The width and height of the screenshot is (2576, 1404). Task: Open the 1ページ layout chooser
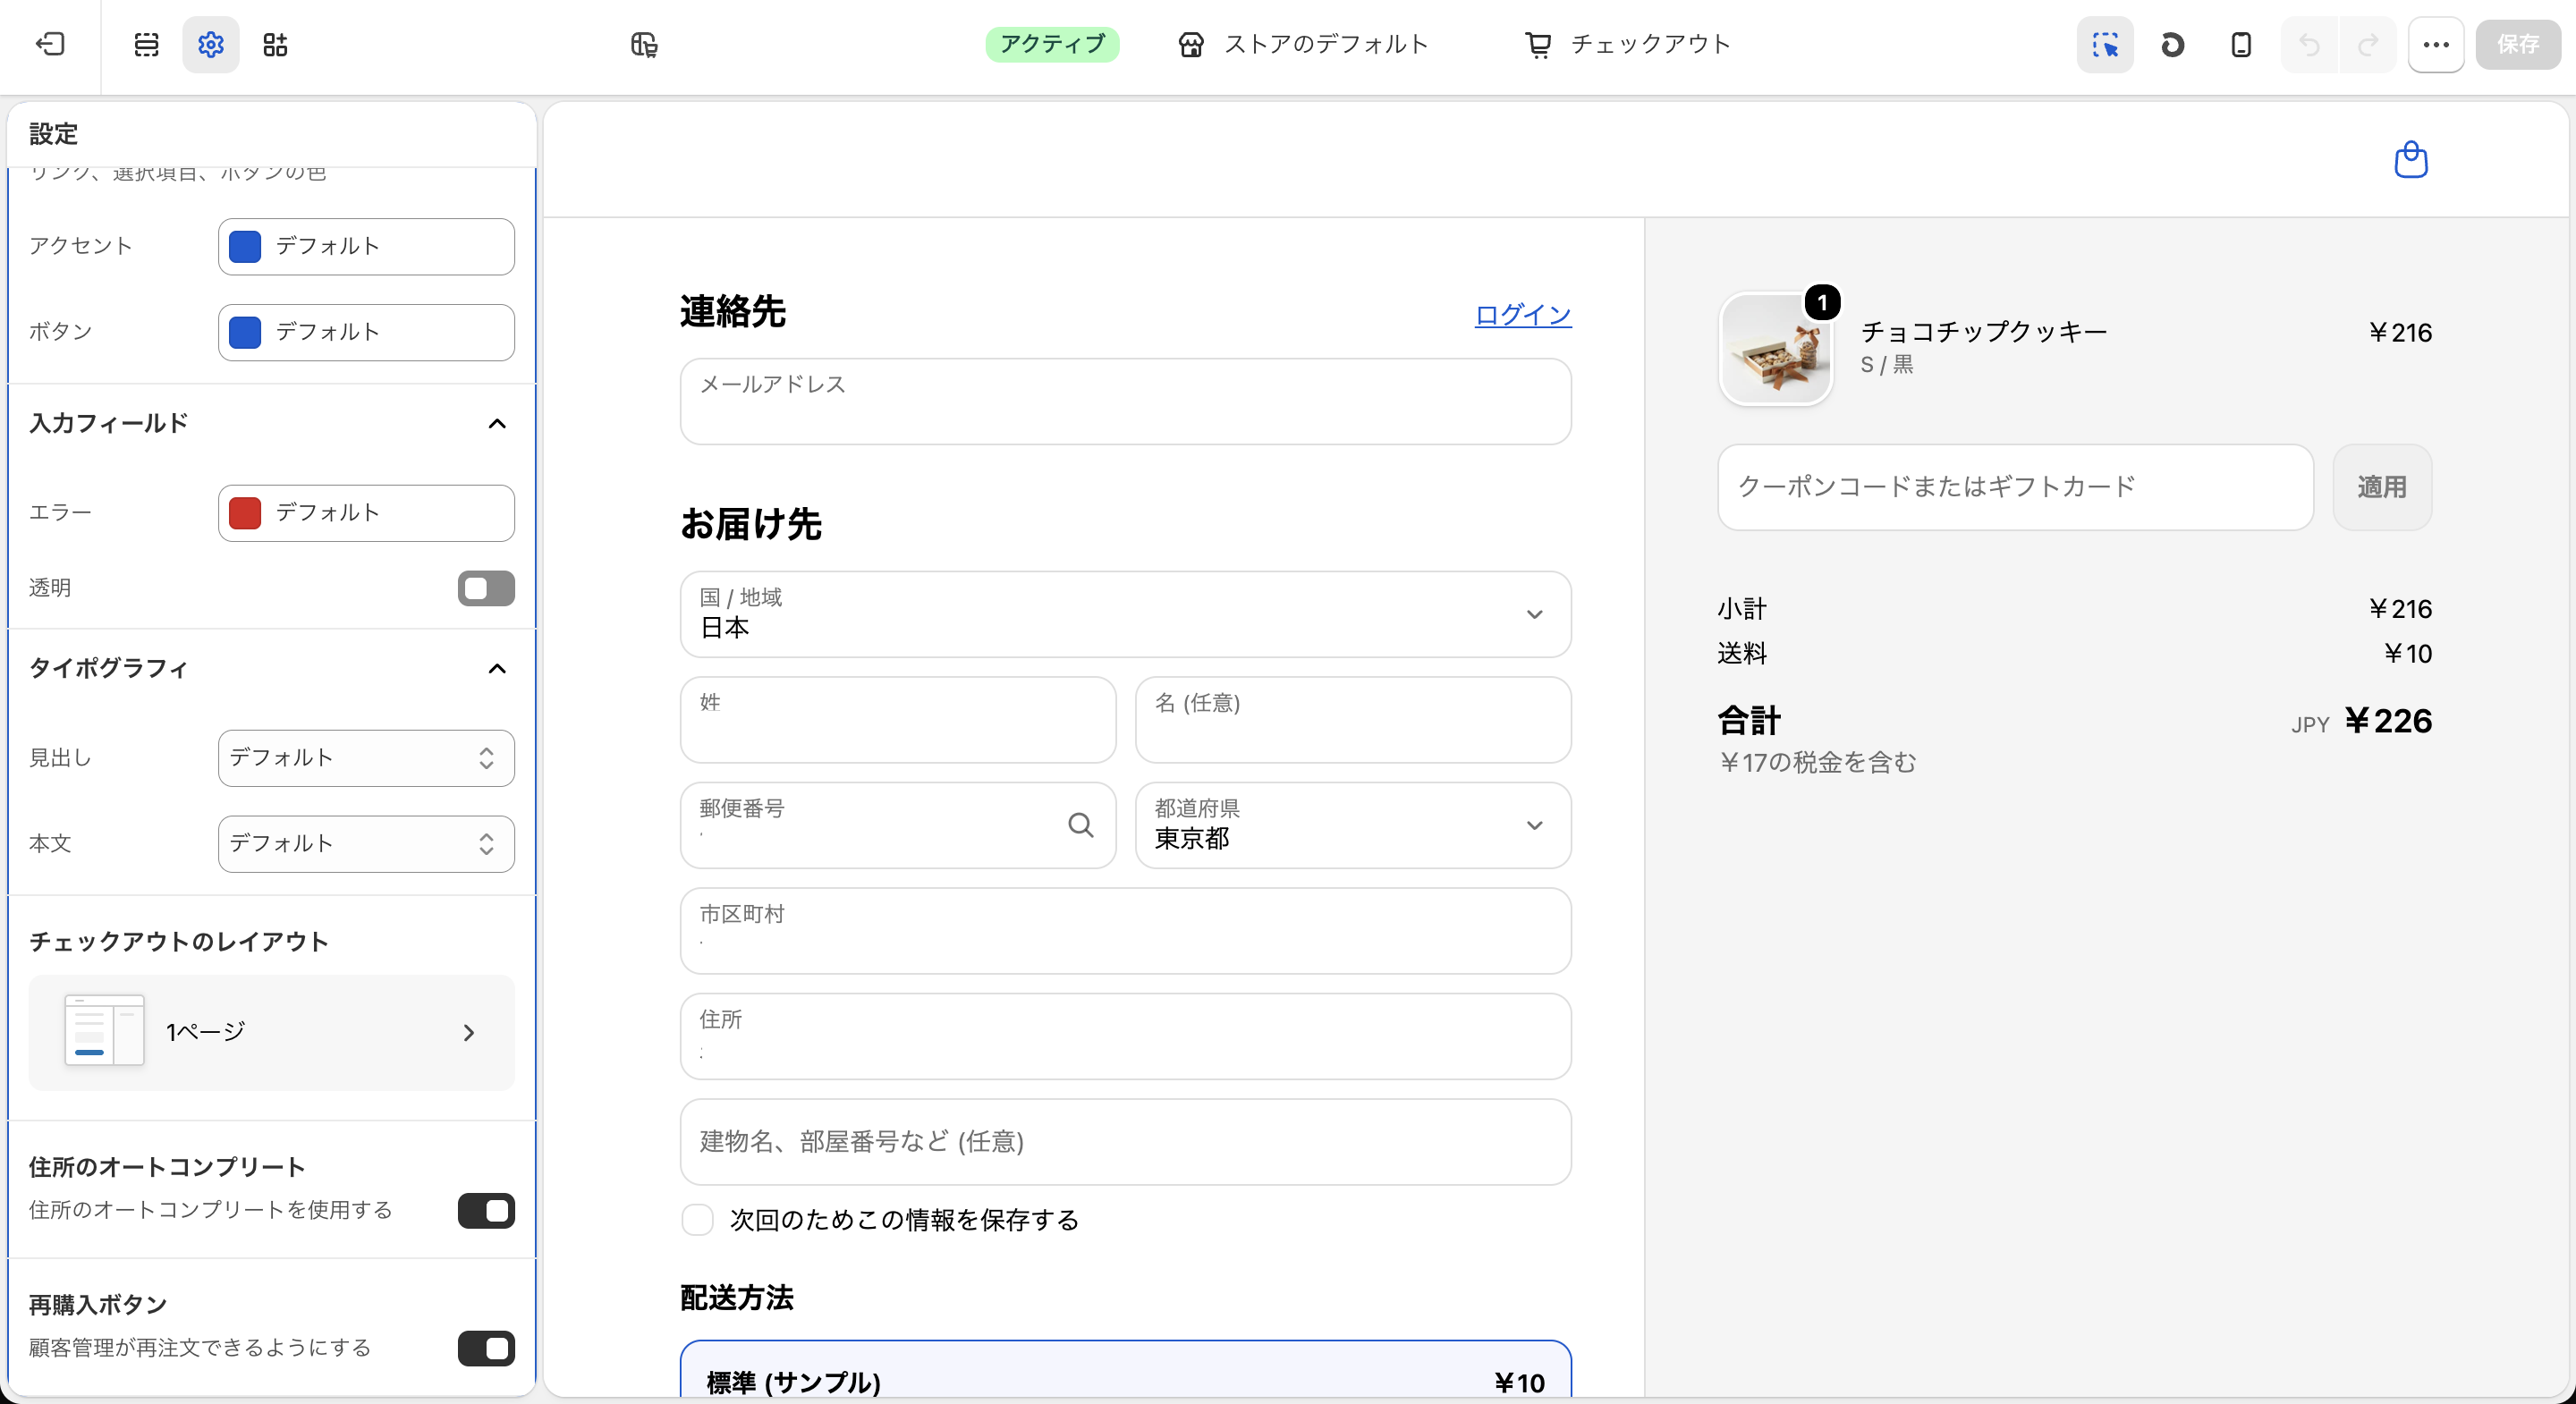[x=271, y=1032]
